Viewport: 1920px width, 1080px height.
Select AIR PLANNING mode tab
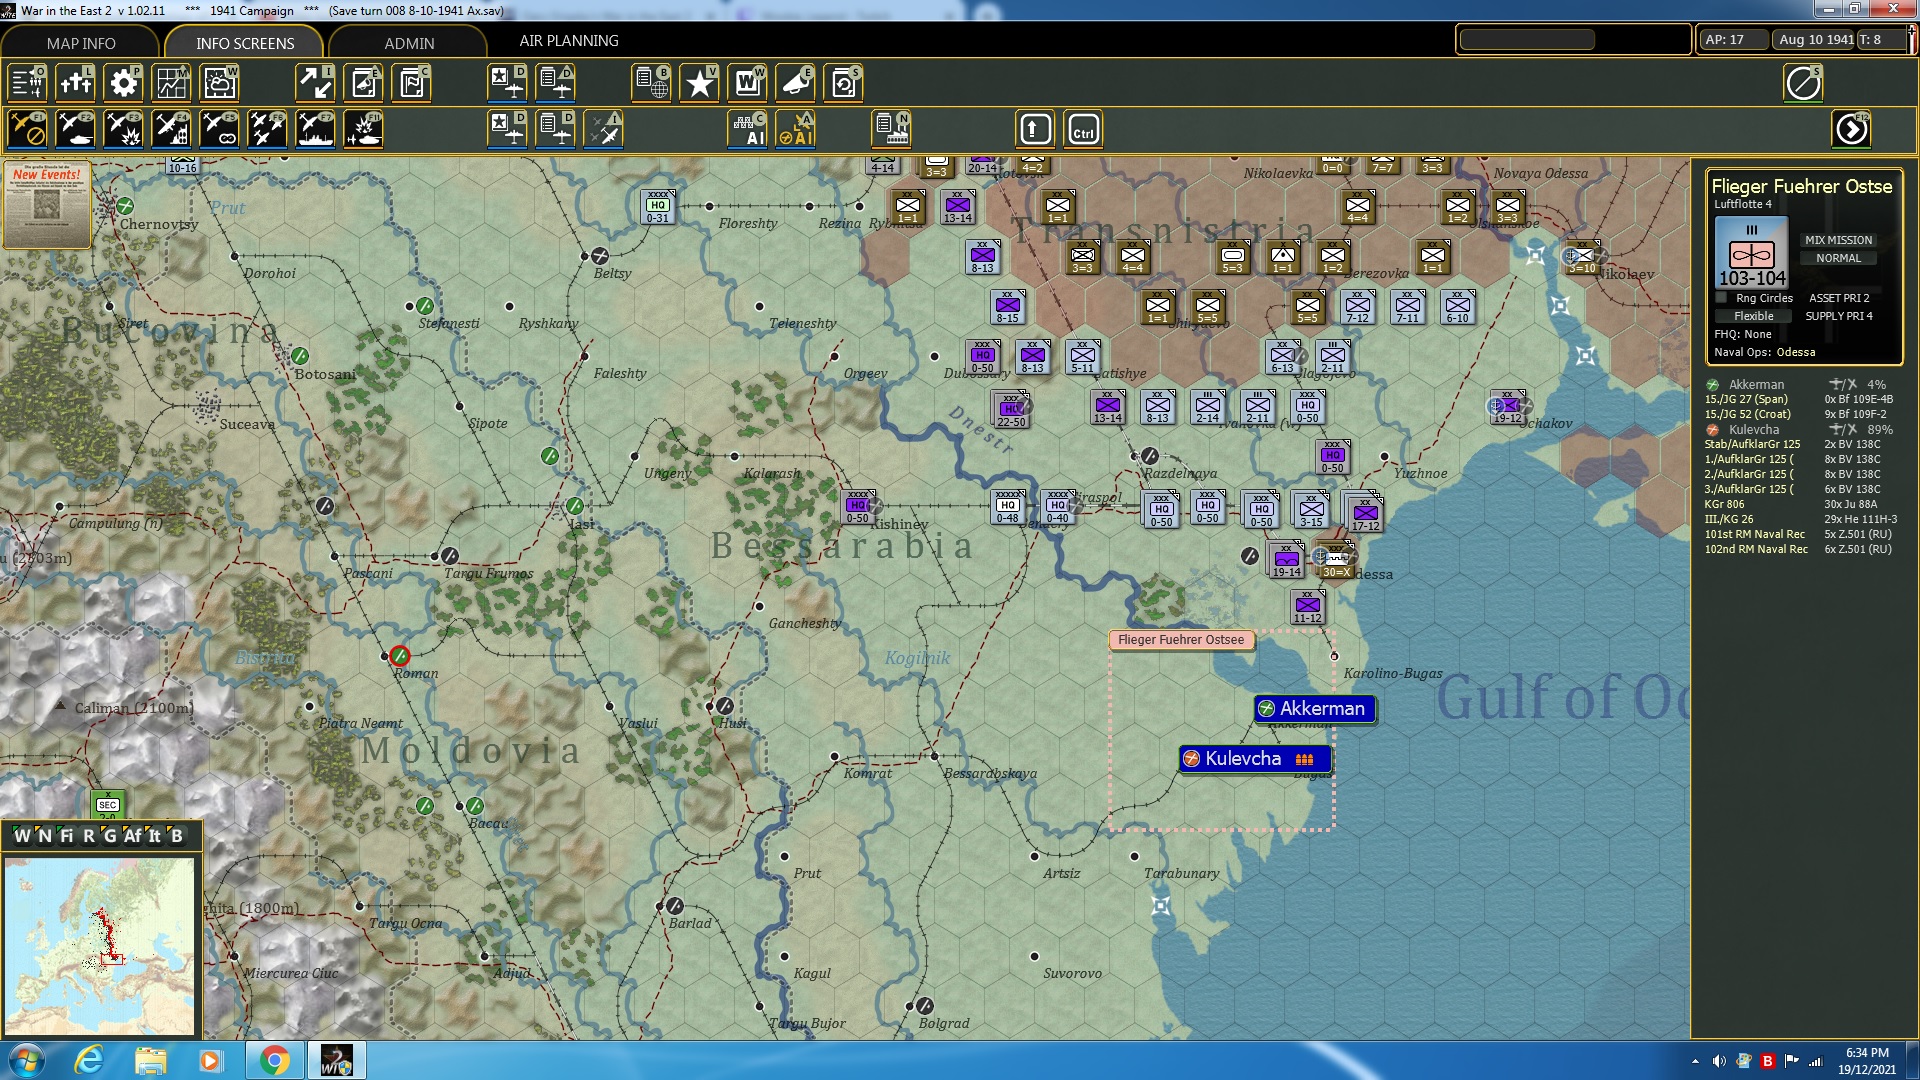[569, 41]
